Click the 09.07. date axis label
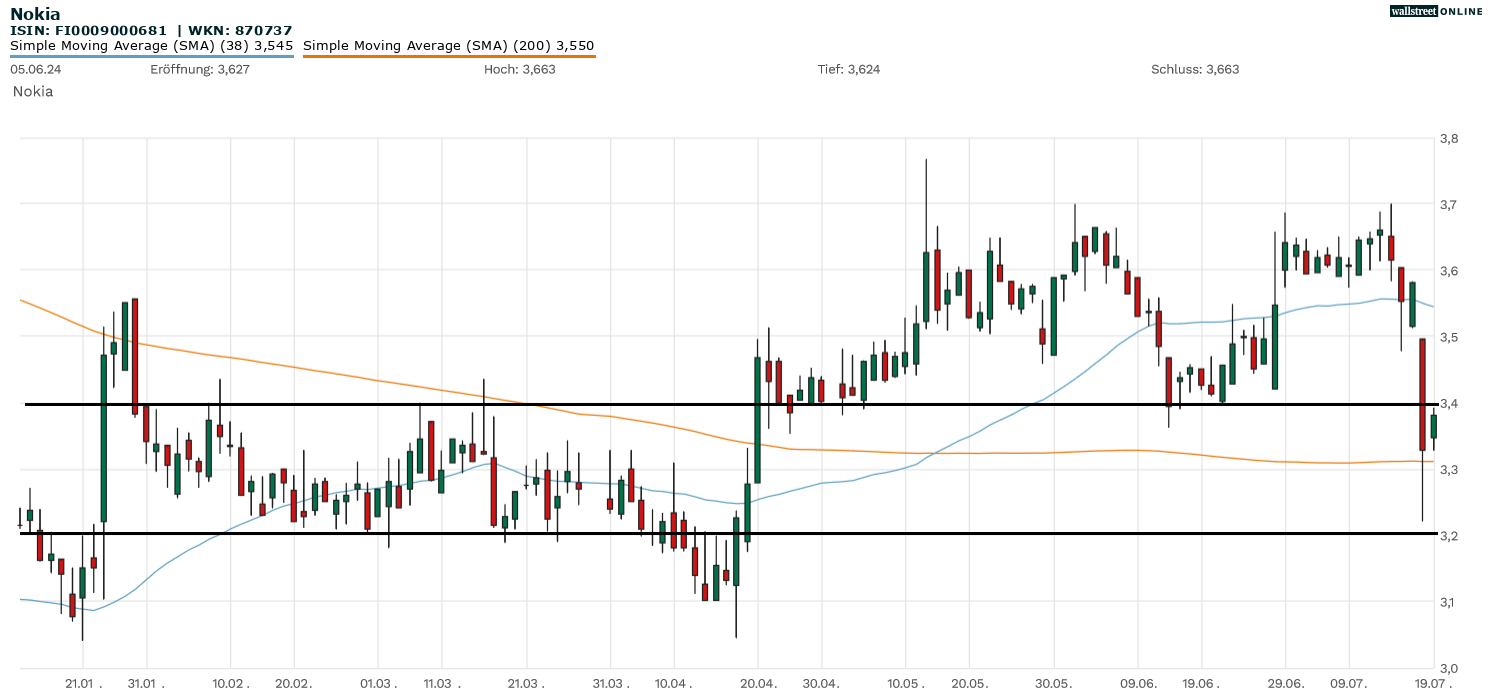 point(1348,683)
